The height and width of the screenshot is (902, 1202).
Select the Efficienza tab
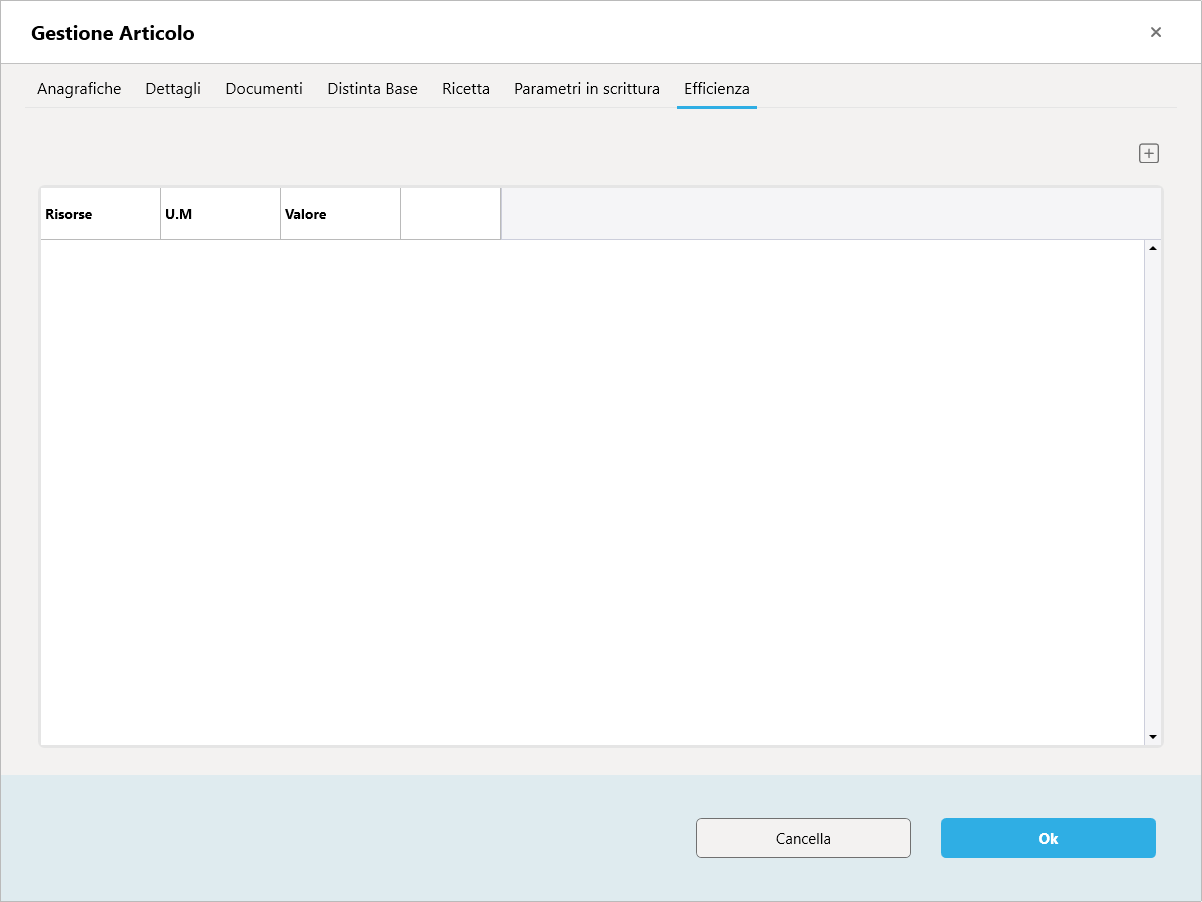pyautogui.click(x=717, y=89)
